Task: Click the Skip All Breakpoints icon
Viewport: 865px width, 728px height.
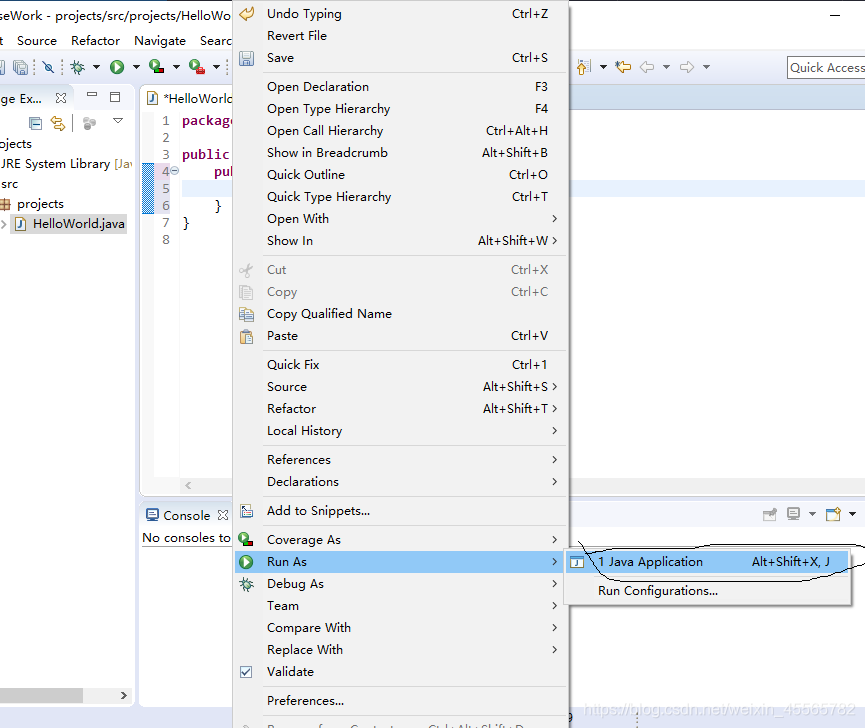Action: (49, 67)
